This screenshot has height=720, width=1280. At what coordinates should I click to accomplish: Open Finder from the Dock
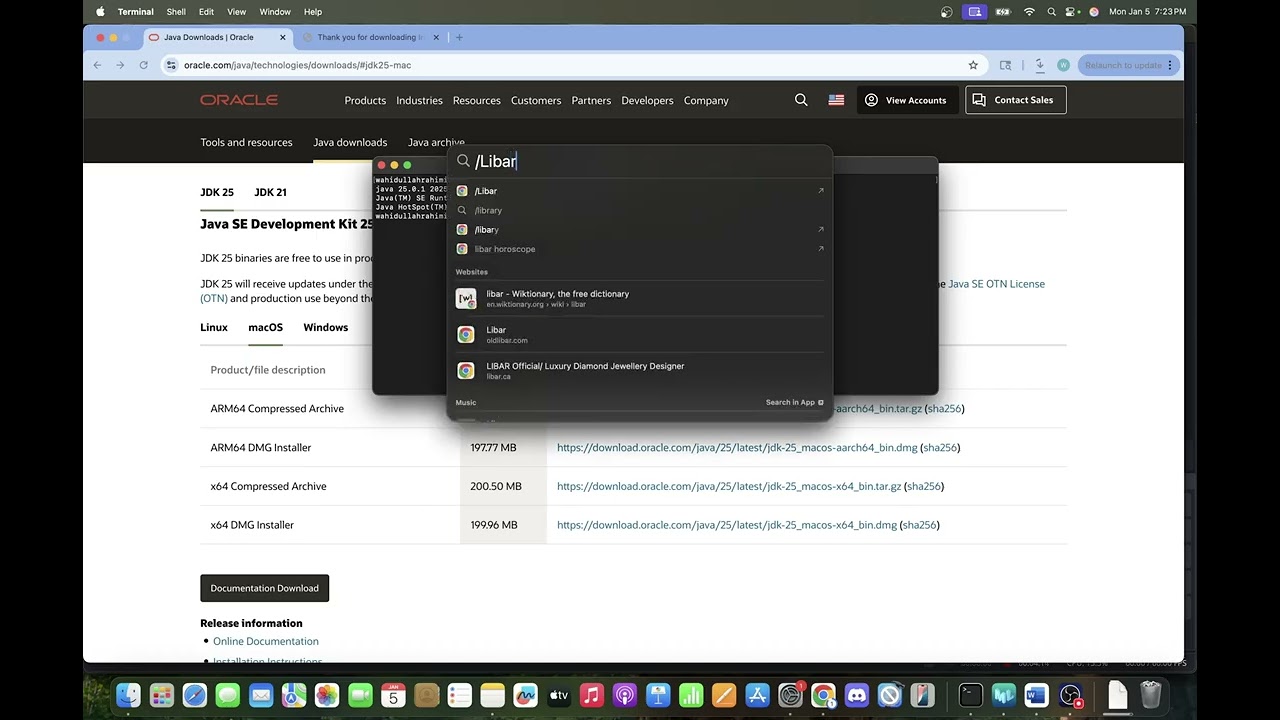click(128, 695)
